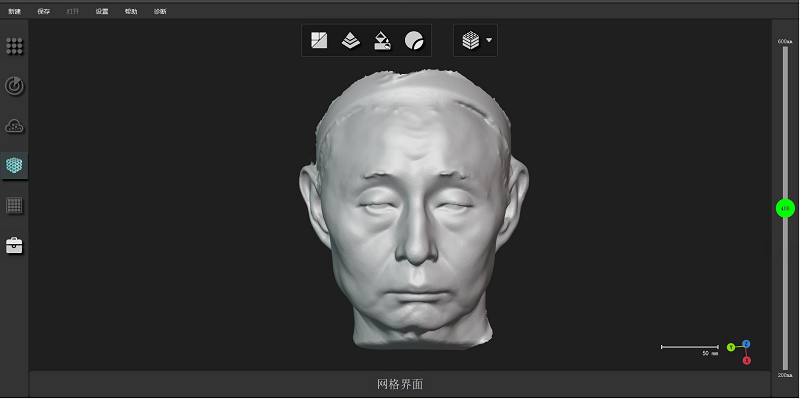Open the 诊断 (Diagnostics) menu
The image size is (800, 399).
click(x=160, y=11)
